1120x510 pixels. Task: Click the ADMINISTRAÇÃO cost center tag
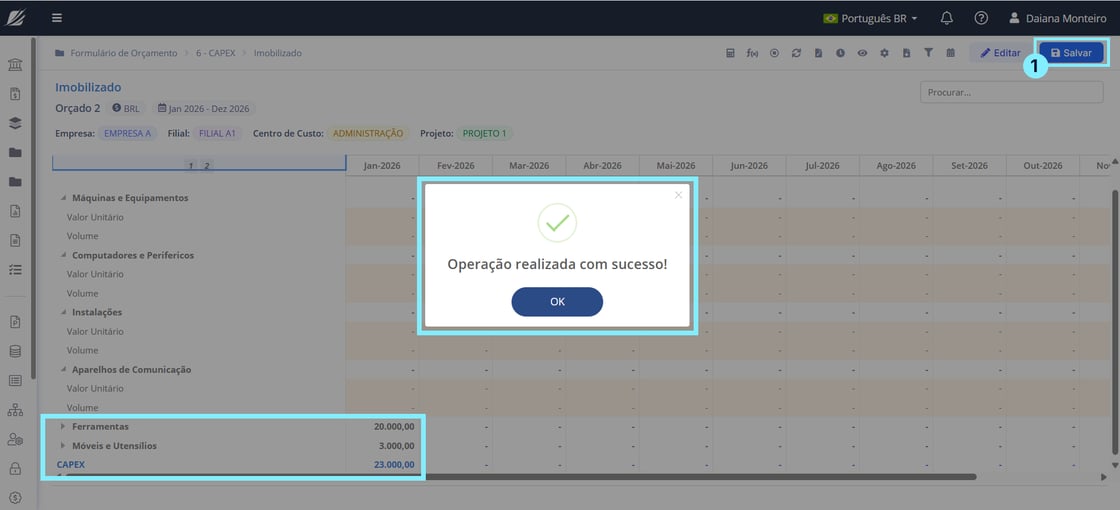point(368,134)
